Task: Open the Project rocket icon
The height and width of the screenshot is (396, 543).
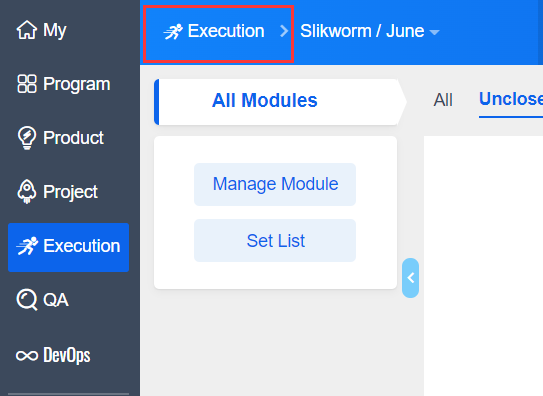Action: click(x=27, y=191)
